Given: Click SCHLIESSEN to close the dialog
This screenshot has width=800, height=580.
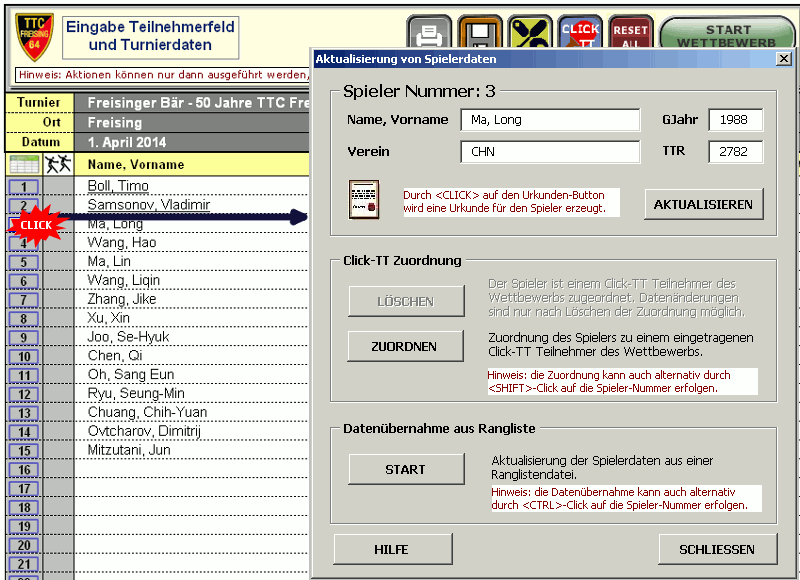Looking at the screenshot, I should [716, 549].
